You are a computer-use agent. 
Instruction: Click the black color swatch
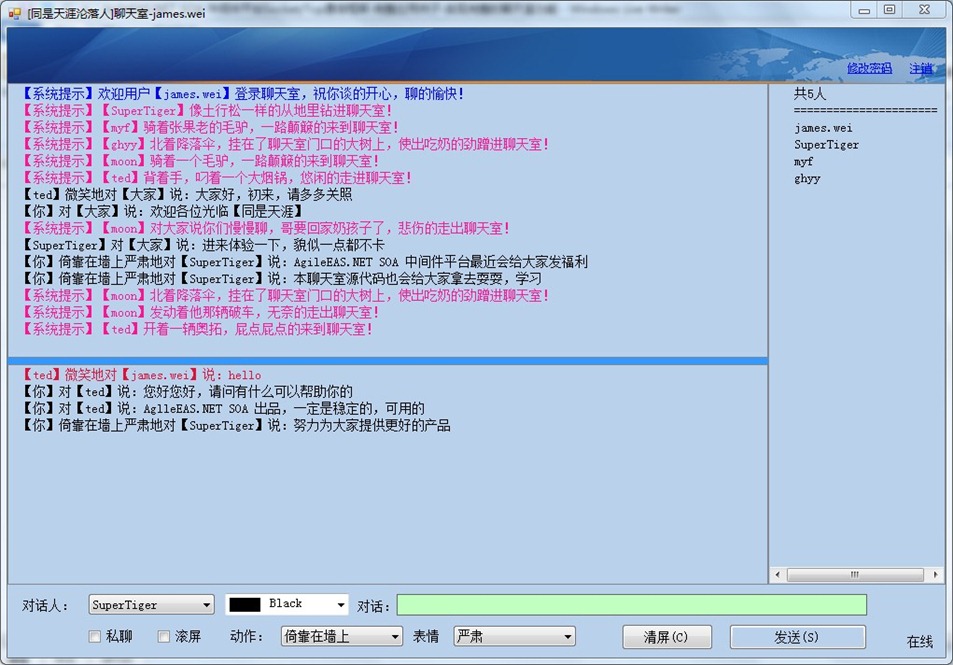click(x=245, y=604)
